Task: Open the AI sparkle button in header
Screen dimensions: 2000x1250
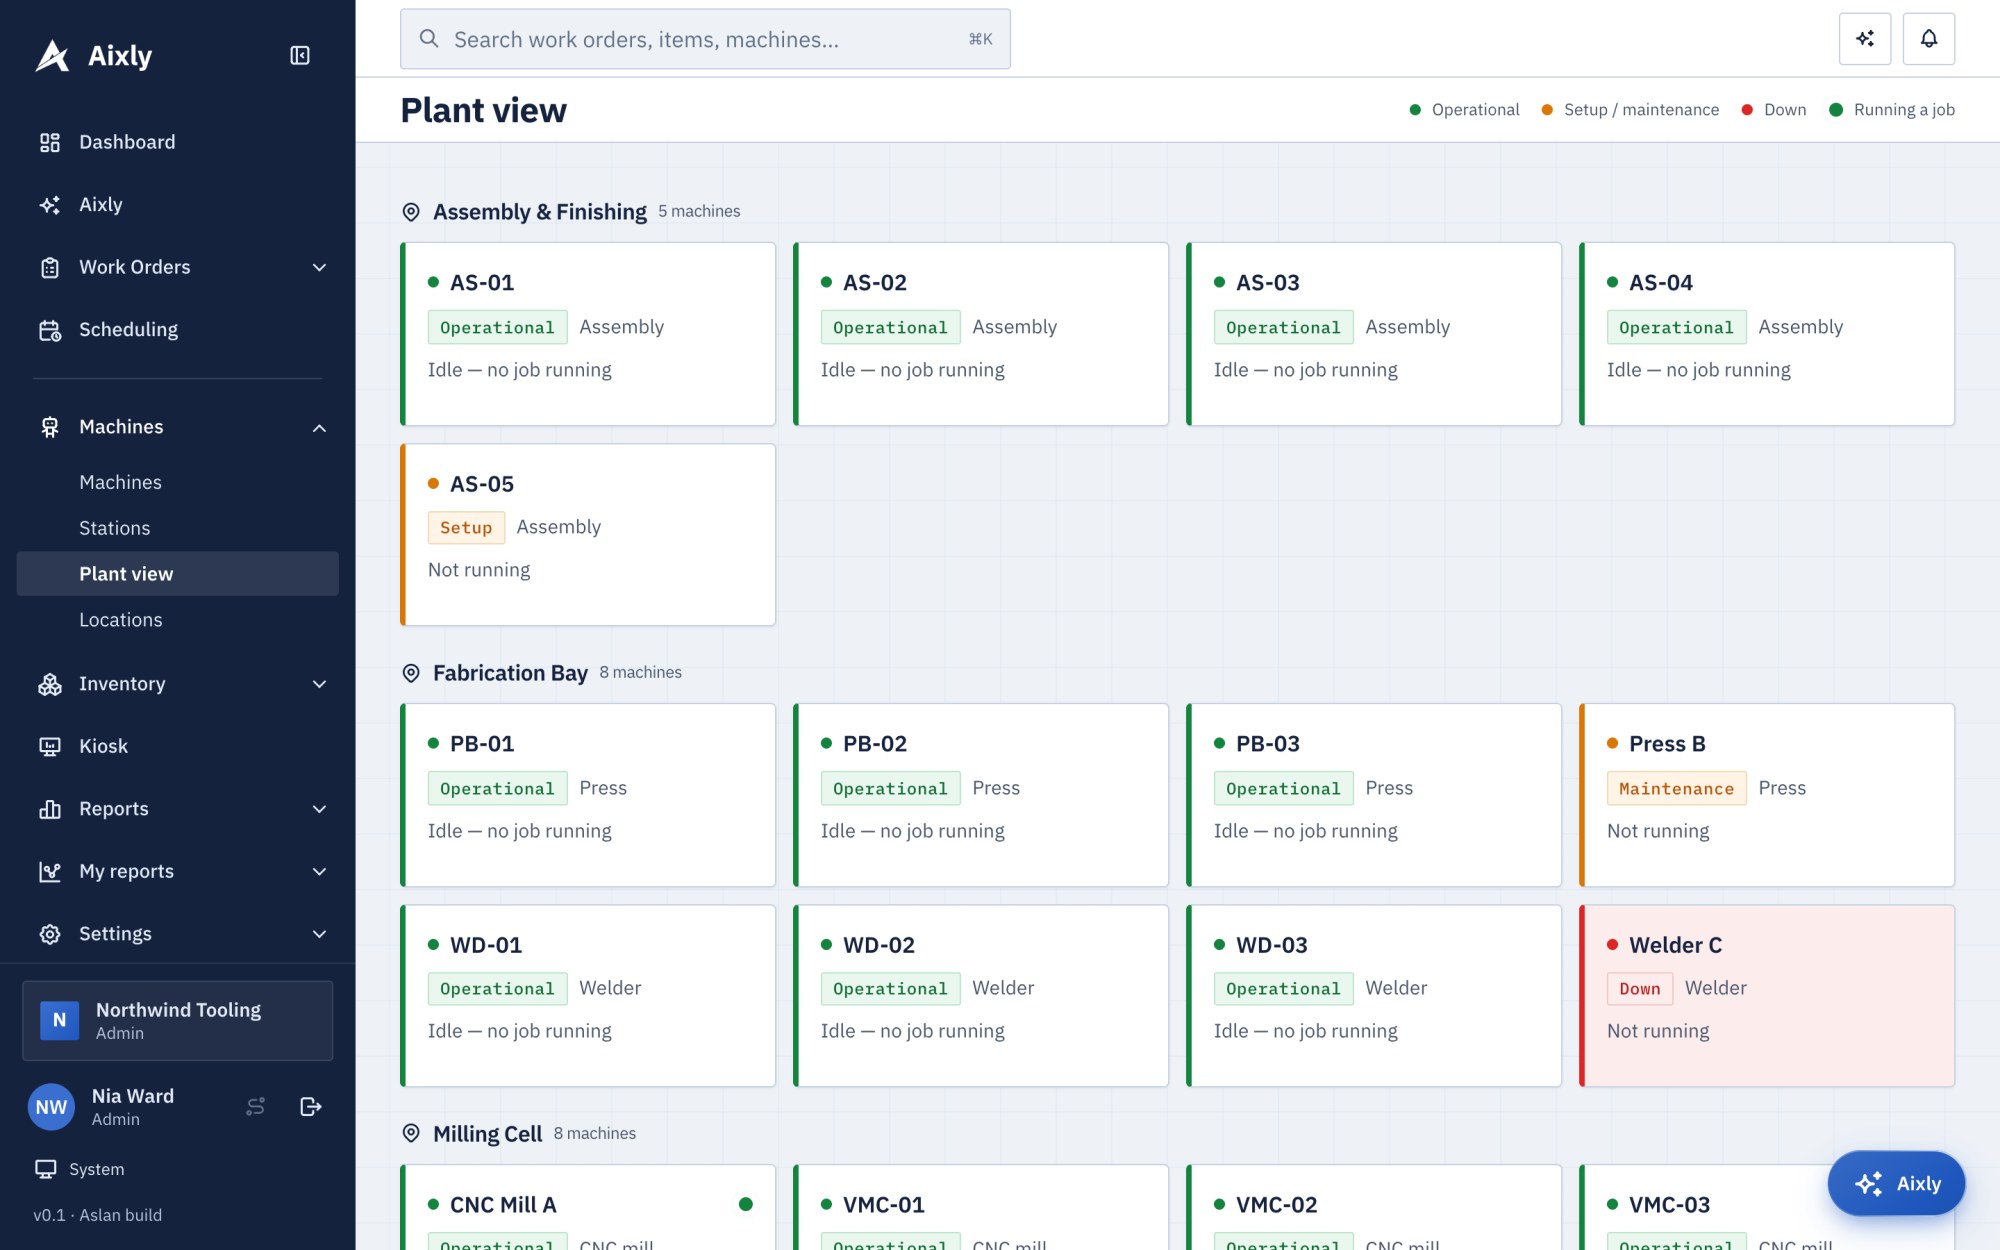Action: point(1865,39)
